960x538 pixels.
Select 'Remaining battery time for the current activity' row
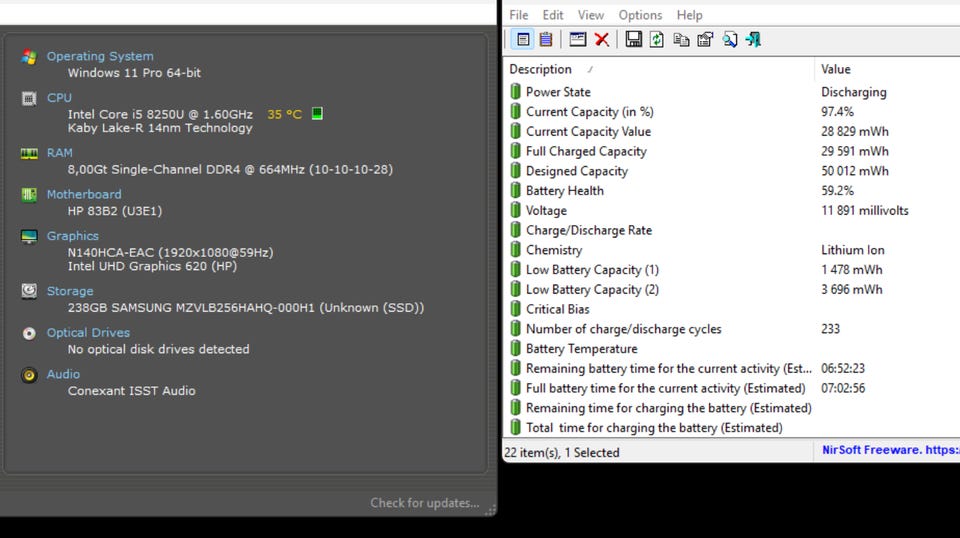(x=732, y=368)
